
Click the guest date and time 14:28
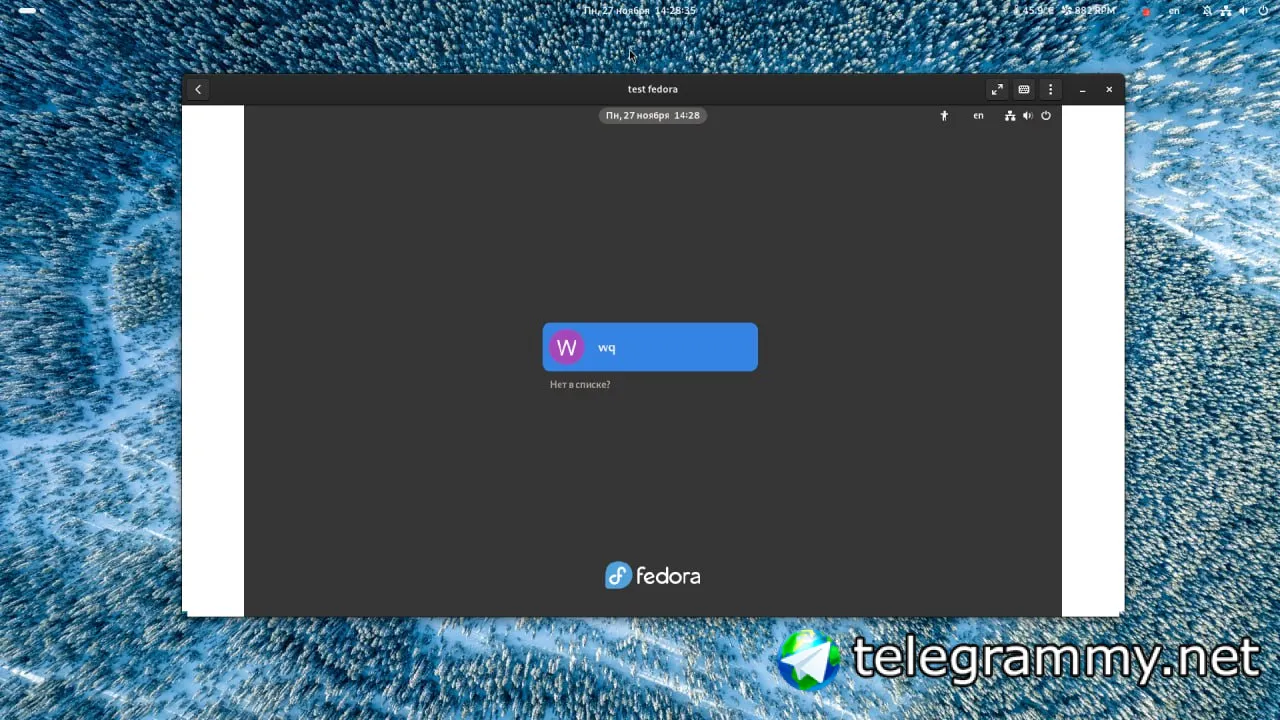click(653, 115)
